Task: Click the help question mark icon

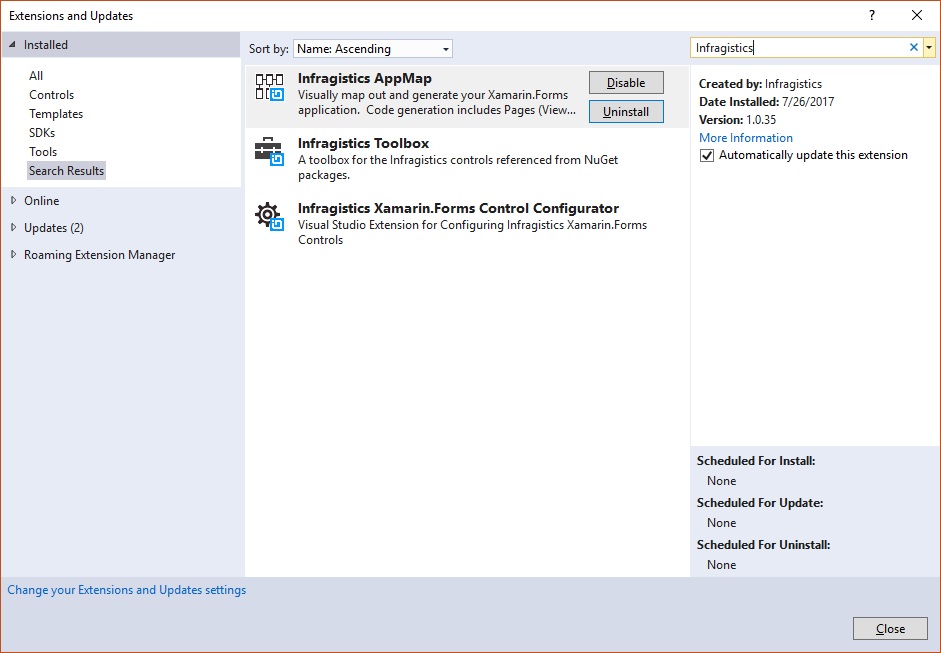Action: pos(872,15)
